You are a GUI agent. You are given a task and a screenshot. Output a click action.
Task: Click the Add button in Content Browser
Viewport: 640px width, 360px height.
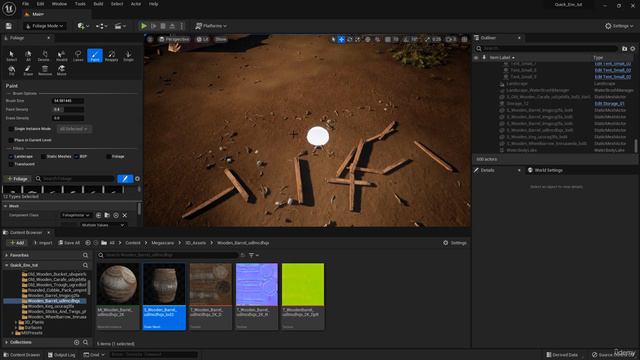[x=16, y=243]
